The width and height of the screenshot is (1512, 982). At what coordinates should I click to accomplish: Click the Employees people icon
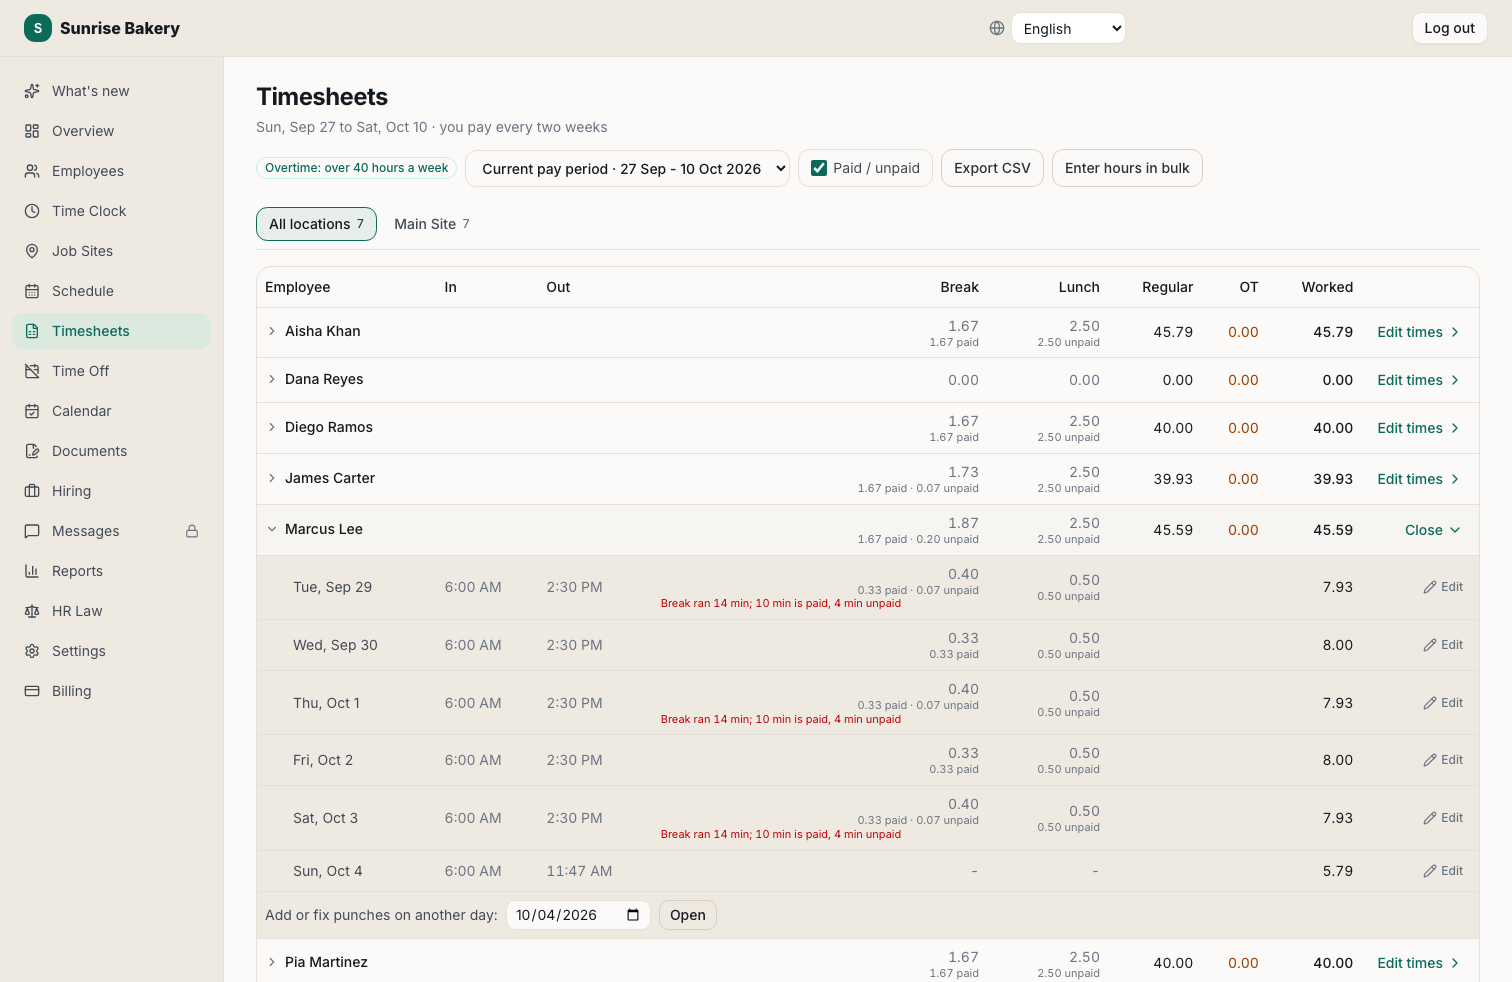click(32, 171)
